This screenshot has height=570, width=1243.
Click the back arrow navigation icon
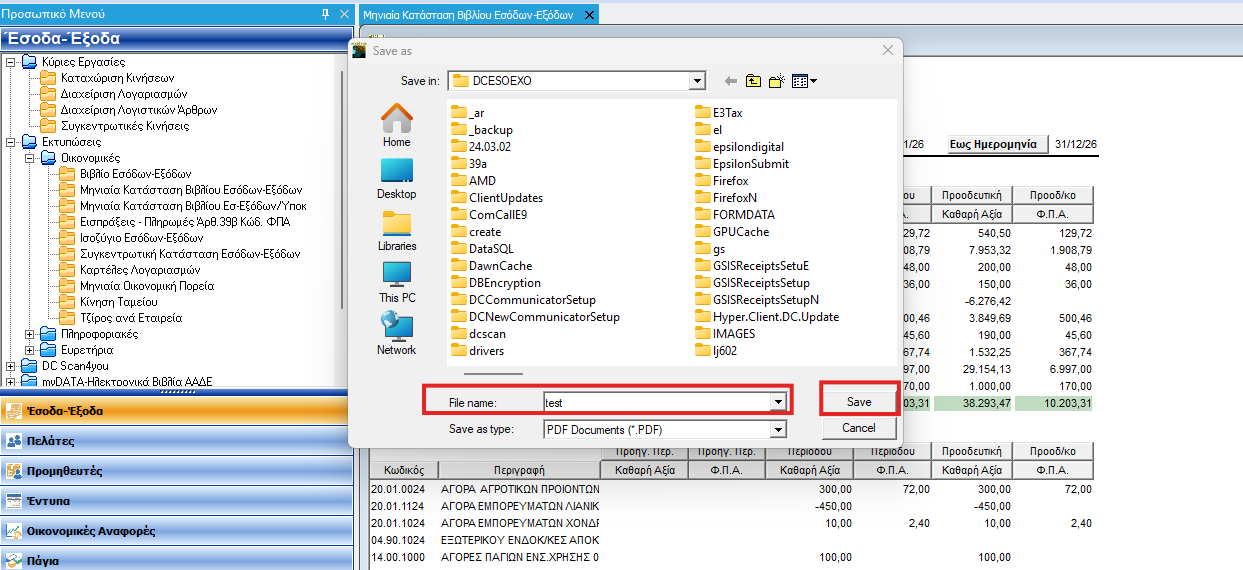[x=730, y=81]
